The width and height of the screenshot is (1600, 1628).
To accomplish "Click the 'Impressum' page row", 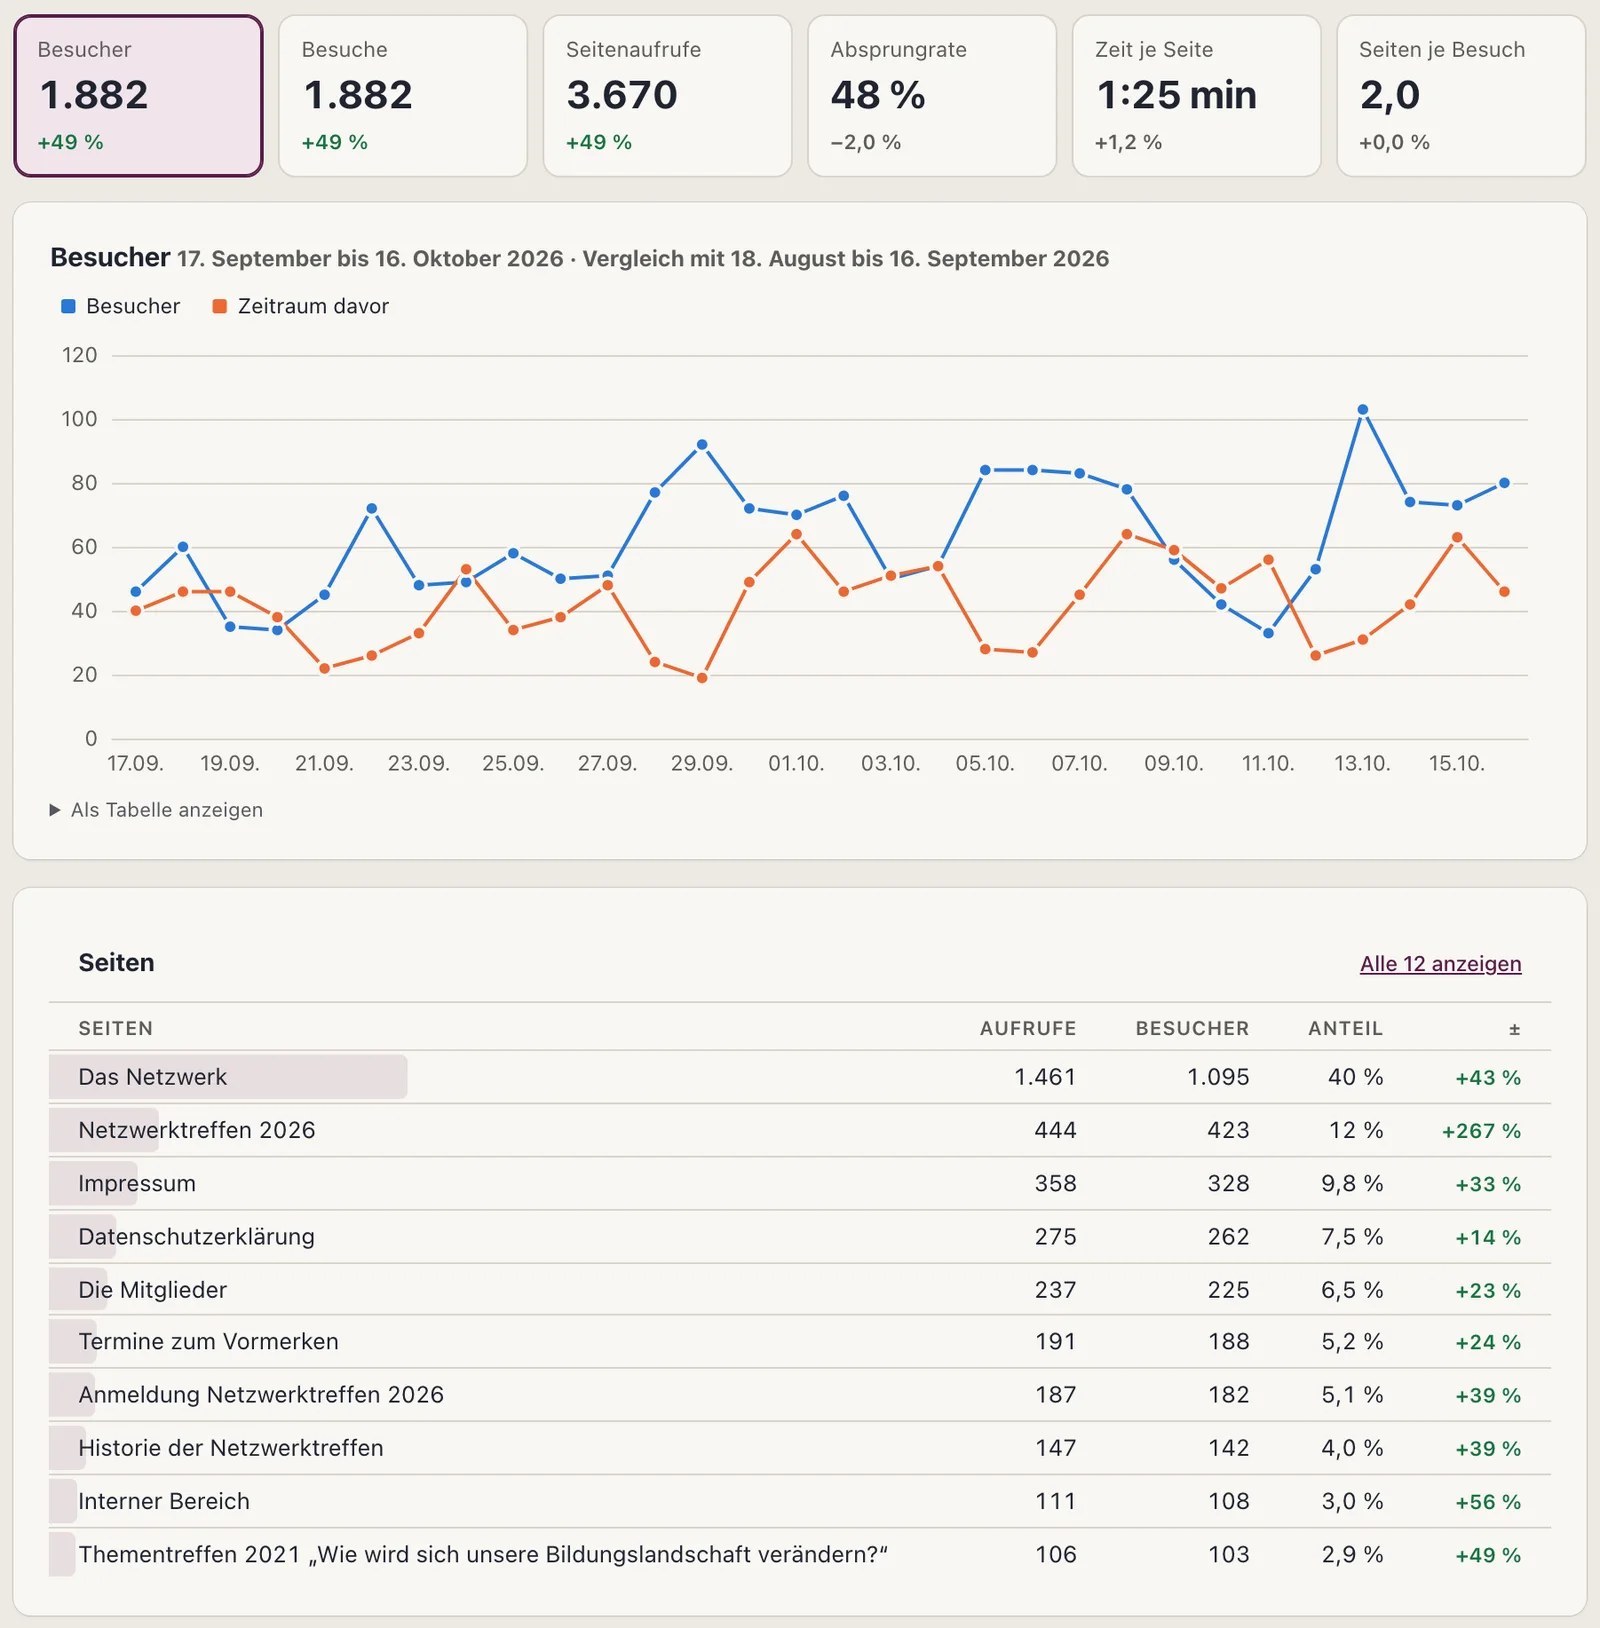I will [800, 1183].
